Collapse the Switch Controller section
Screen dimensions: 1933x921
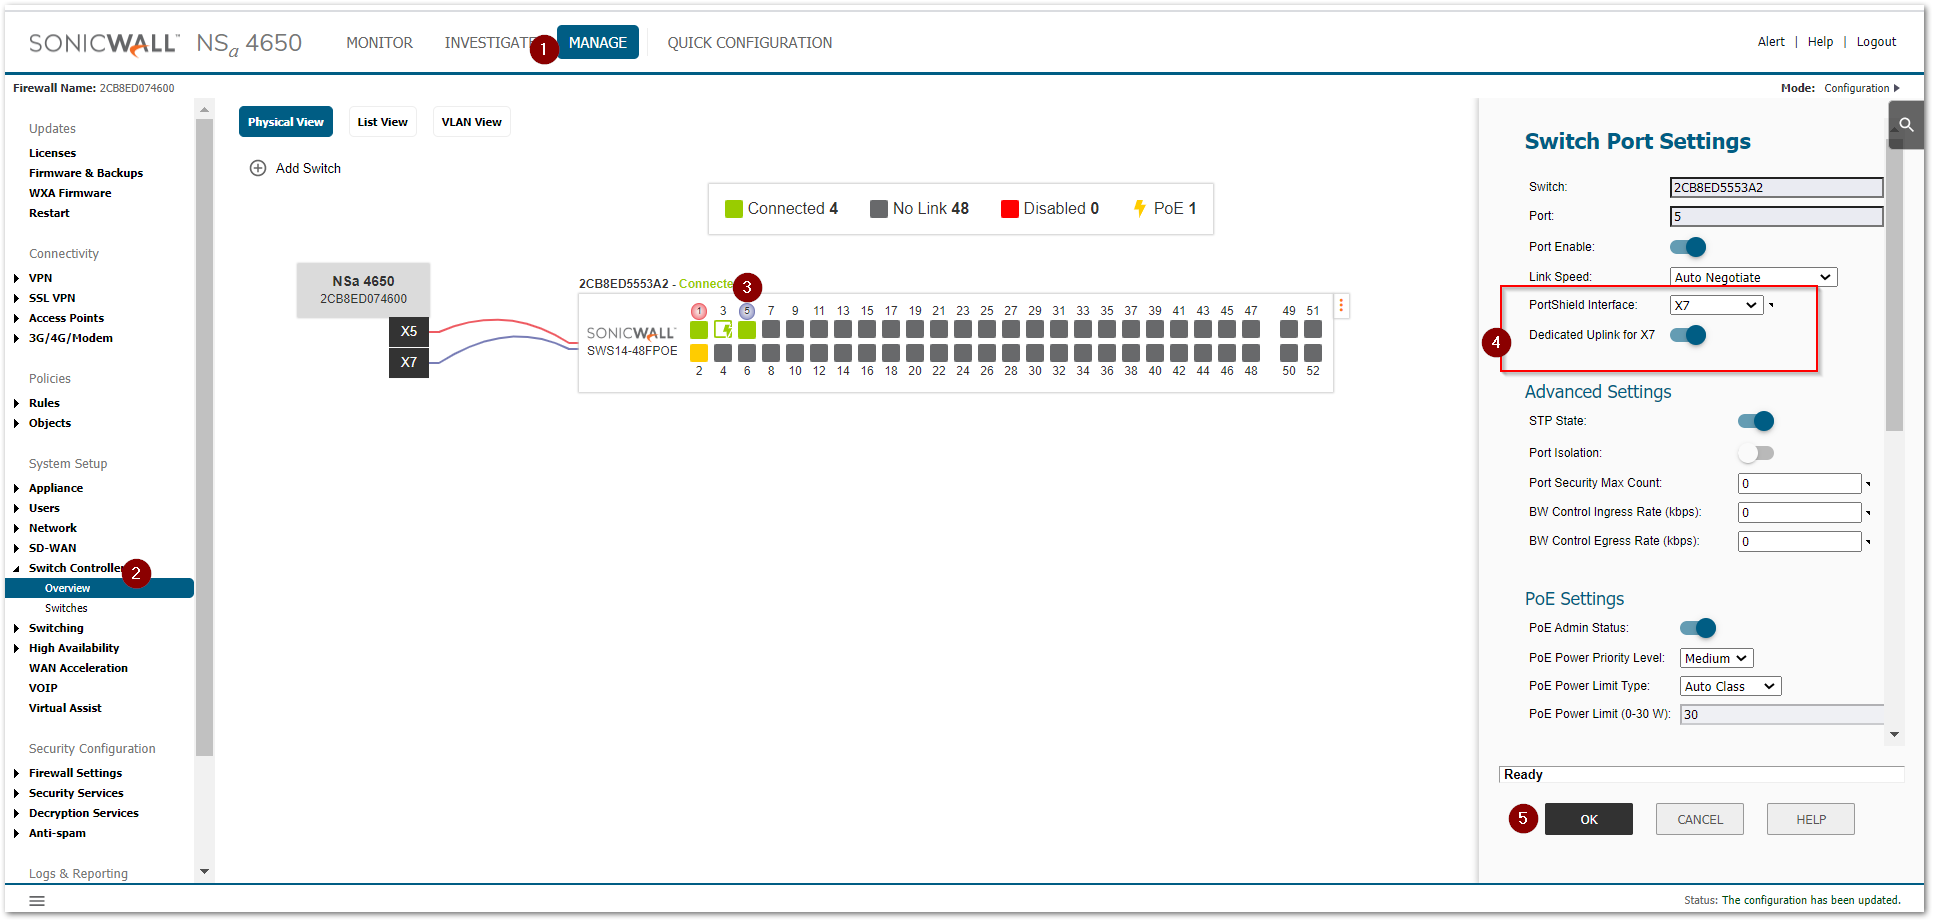click(x=17, y=568)
